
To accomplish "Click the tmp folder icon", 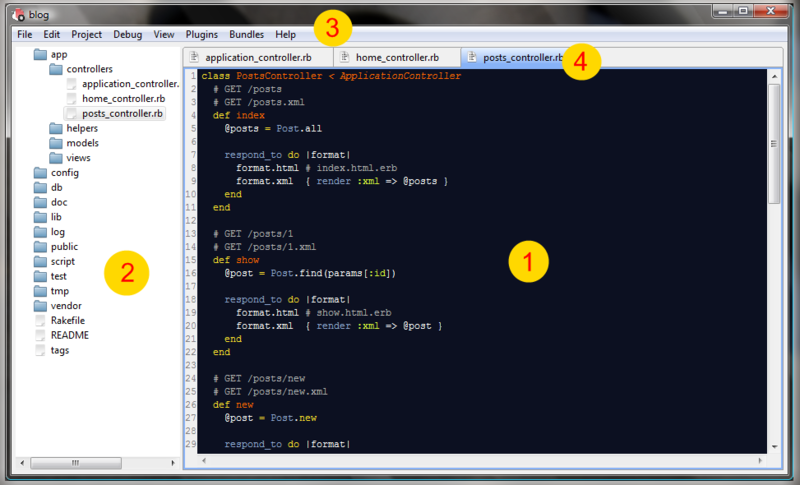I will pos(40,291).
